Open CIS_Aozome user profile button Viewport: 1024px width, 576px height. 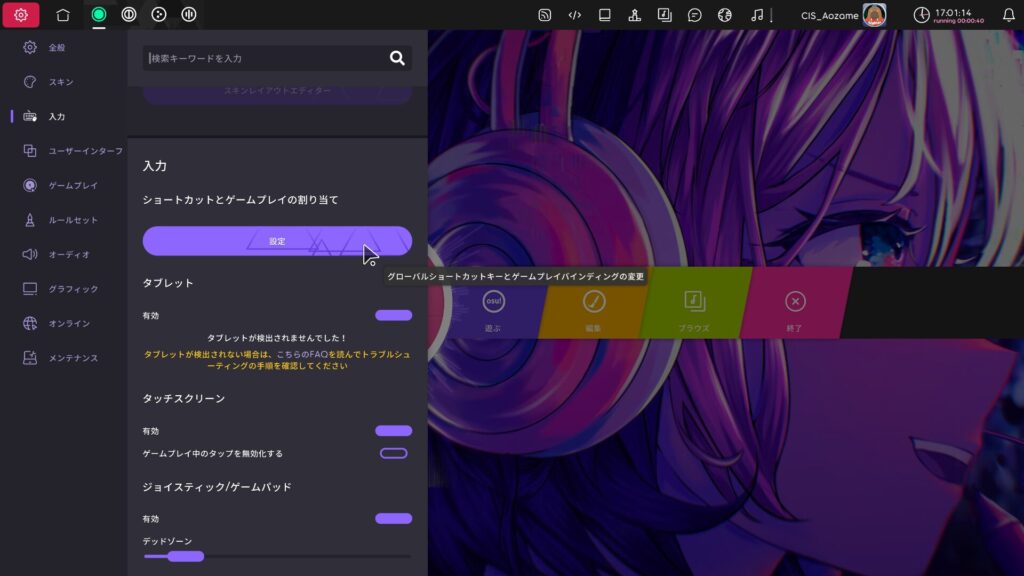[843, 15]
